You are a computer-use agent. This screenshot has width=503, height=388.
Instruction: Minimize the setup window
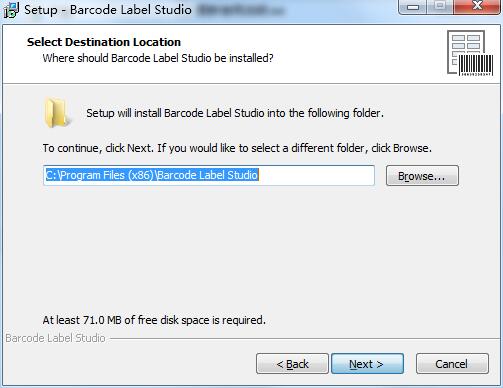point(413,7)
